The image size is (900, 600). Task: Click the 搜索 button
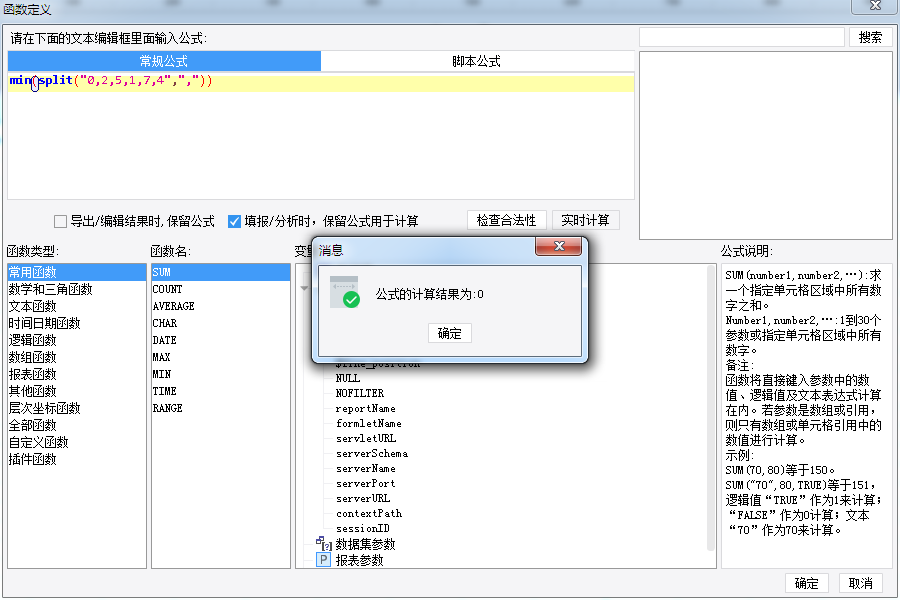point(870,37)
